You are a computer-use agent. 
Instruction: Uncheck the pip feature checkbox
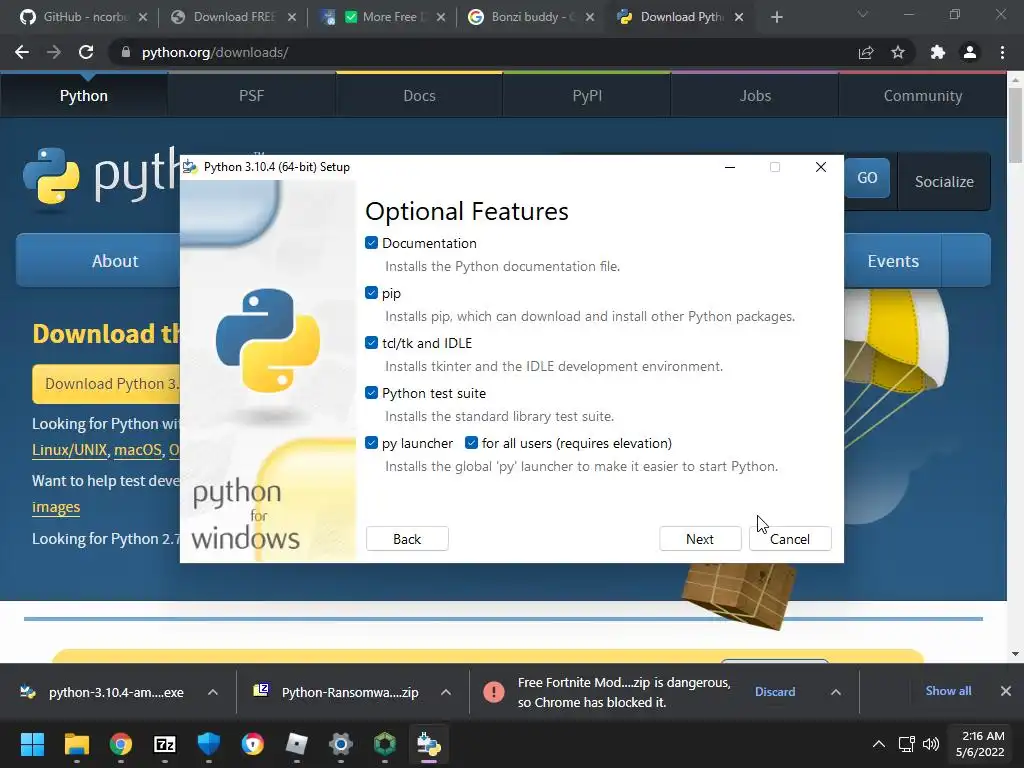(372, 293)
